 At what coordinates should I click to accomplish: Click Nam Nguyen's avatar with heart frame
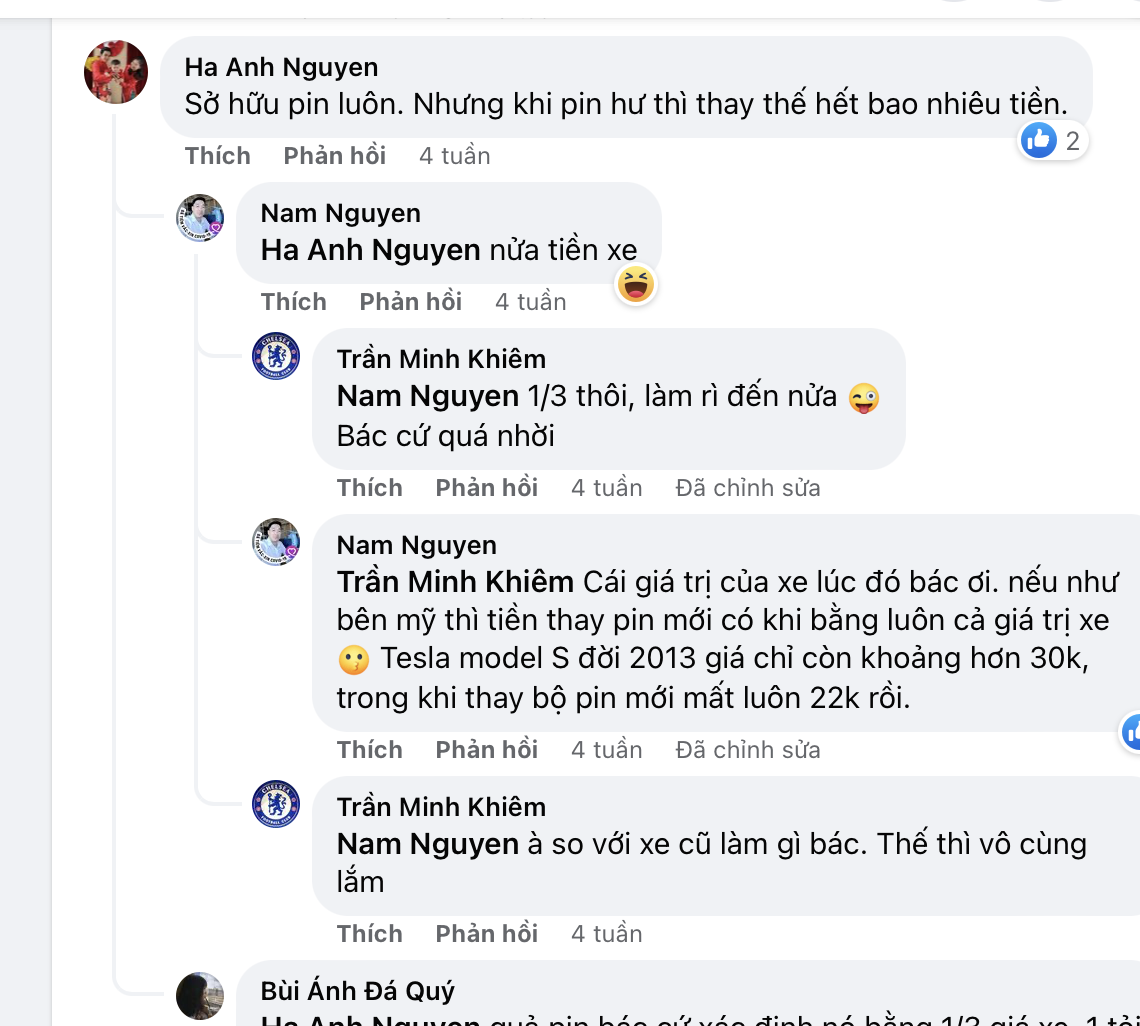(199, 218)
